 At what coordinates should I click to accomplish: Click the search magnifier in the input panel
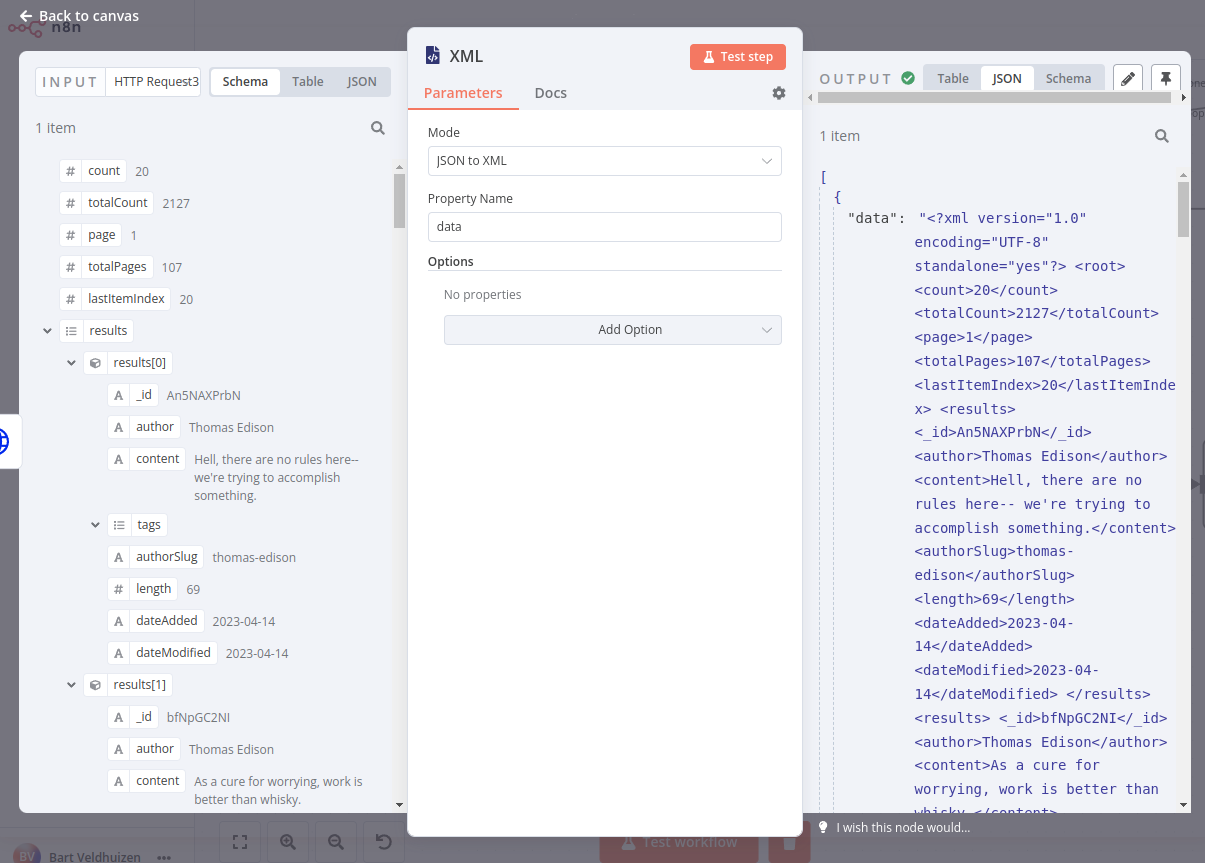point(378,128)
